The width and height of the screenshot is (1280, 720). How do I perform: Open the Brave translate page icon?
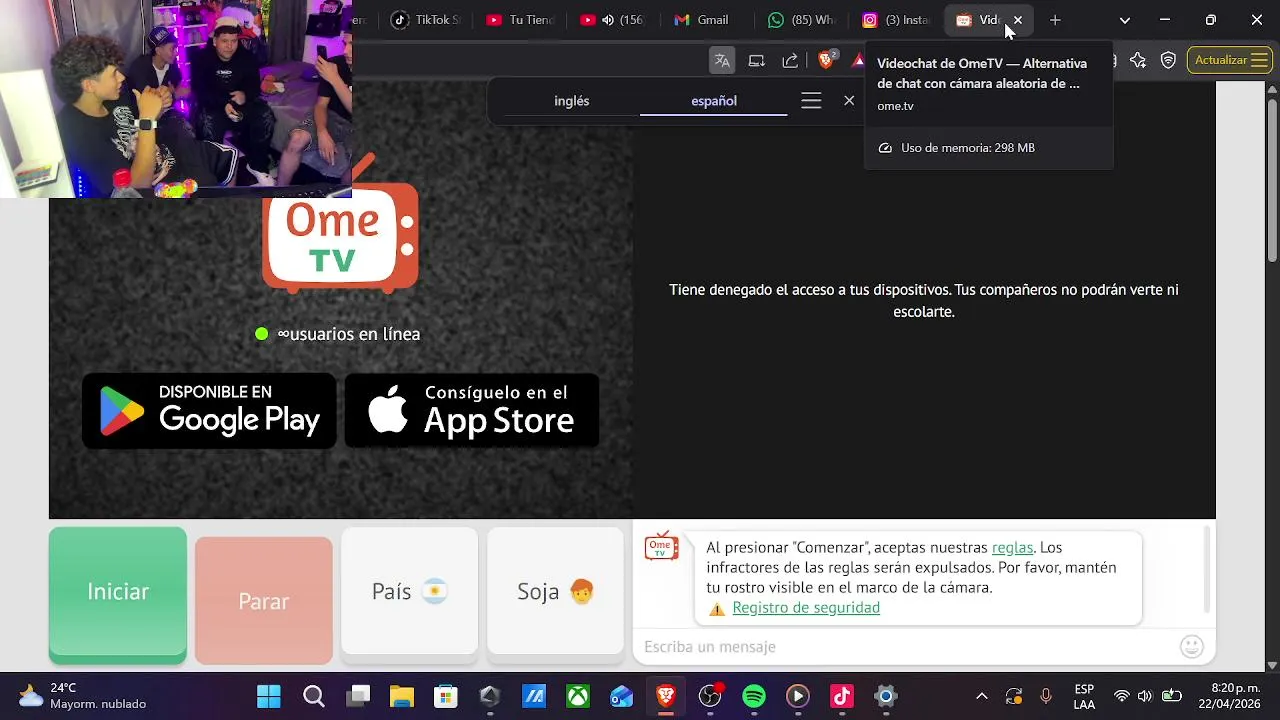722,61
